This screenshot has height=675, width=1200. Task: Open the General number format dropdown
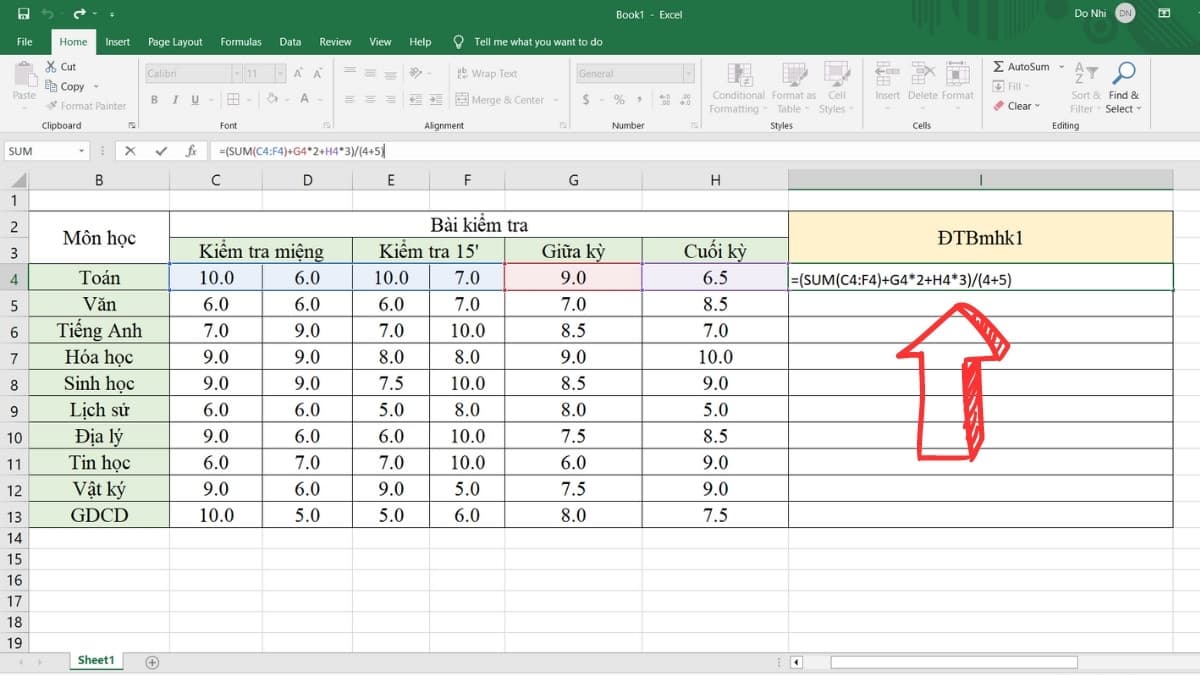click(690, 73)
